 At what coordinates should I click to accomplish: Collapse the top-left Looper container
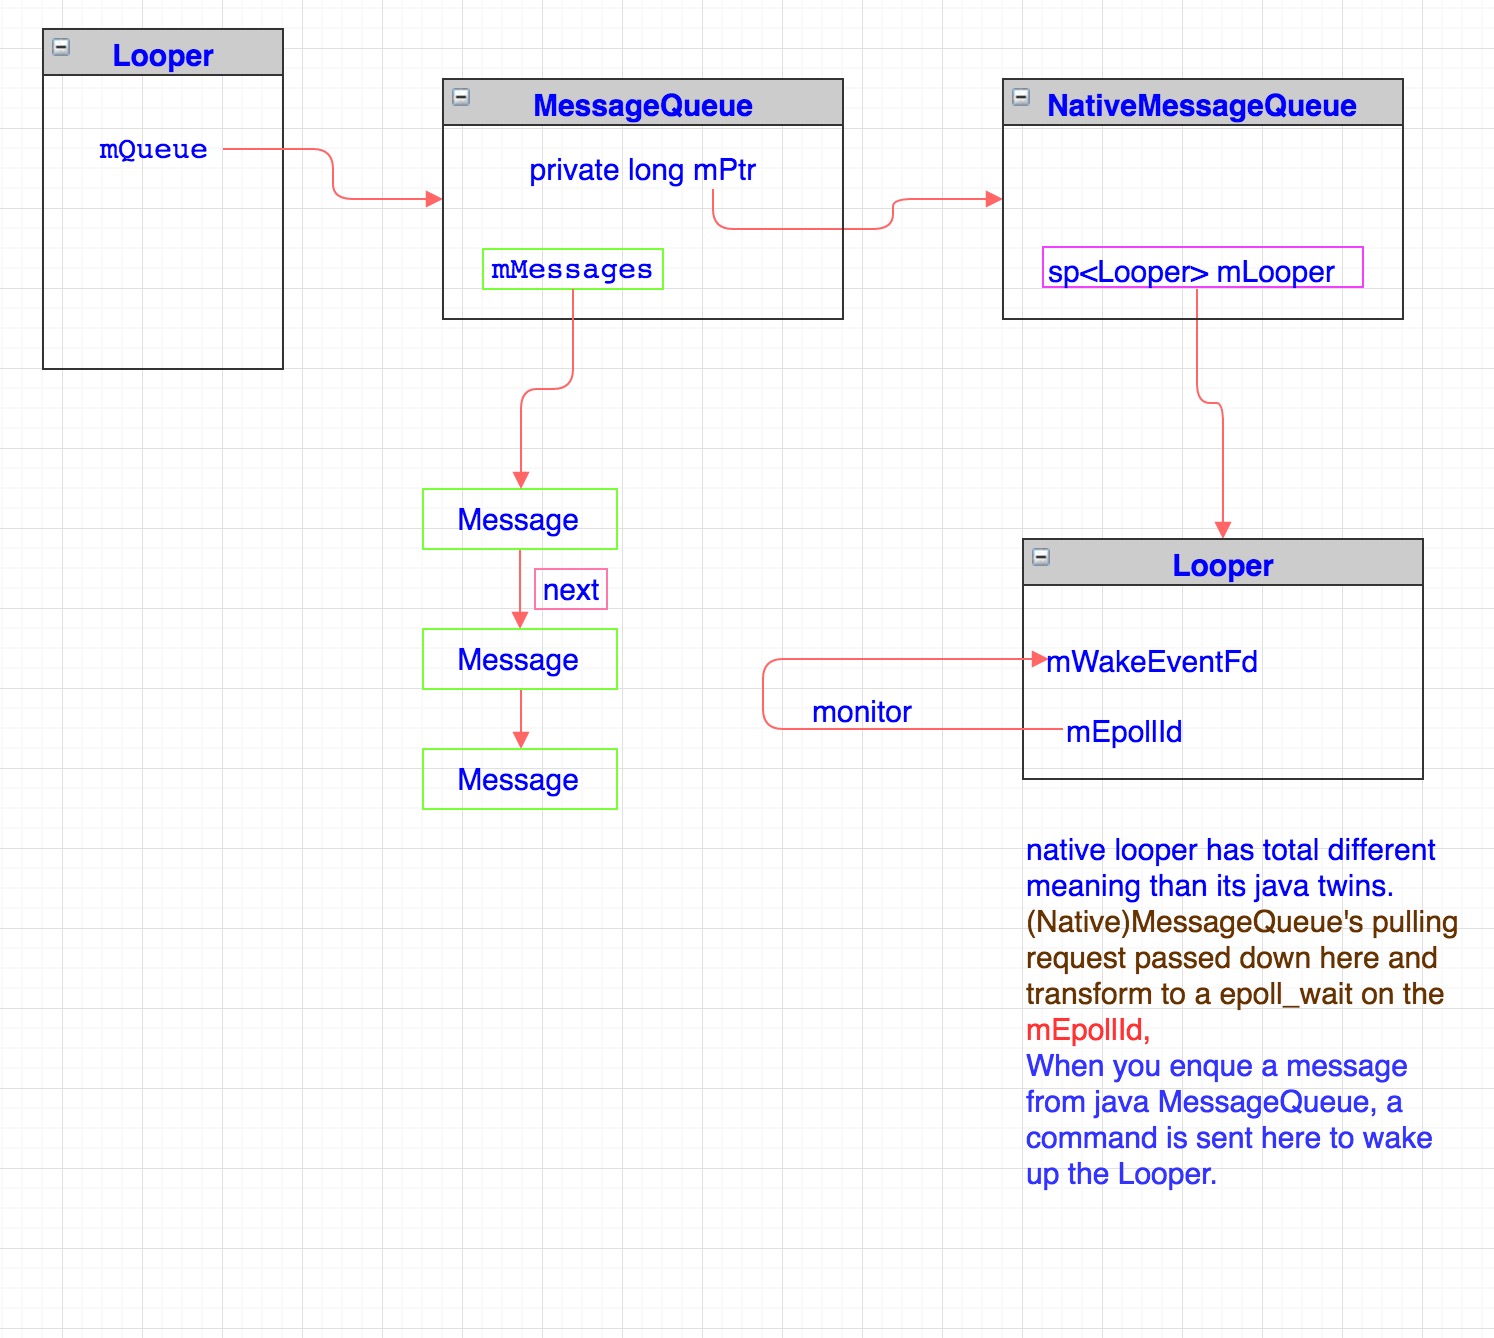click(61, 47)
